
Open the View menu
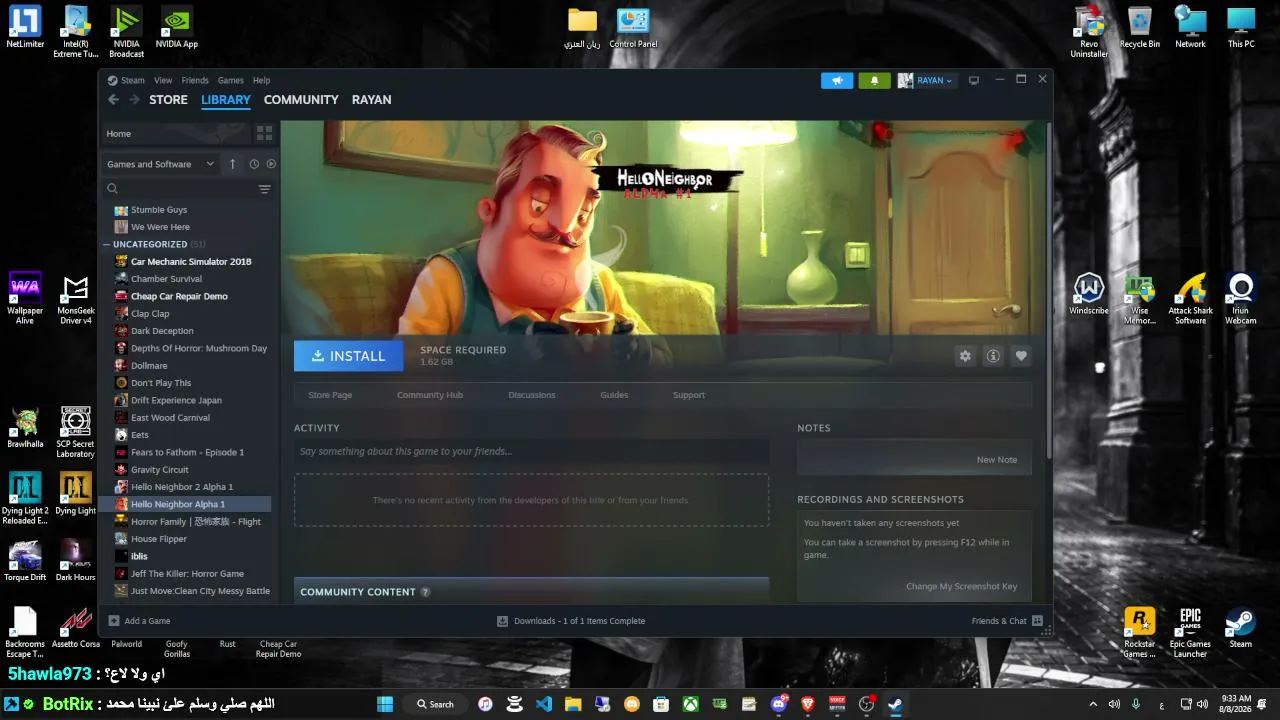coord(163,80)
